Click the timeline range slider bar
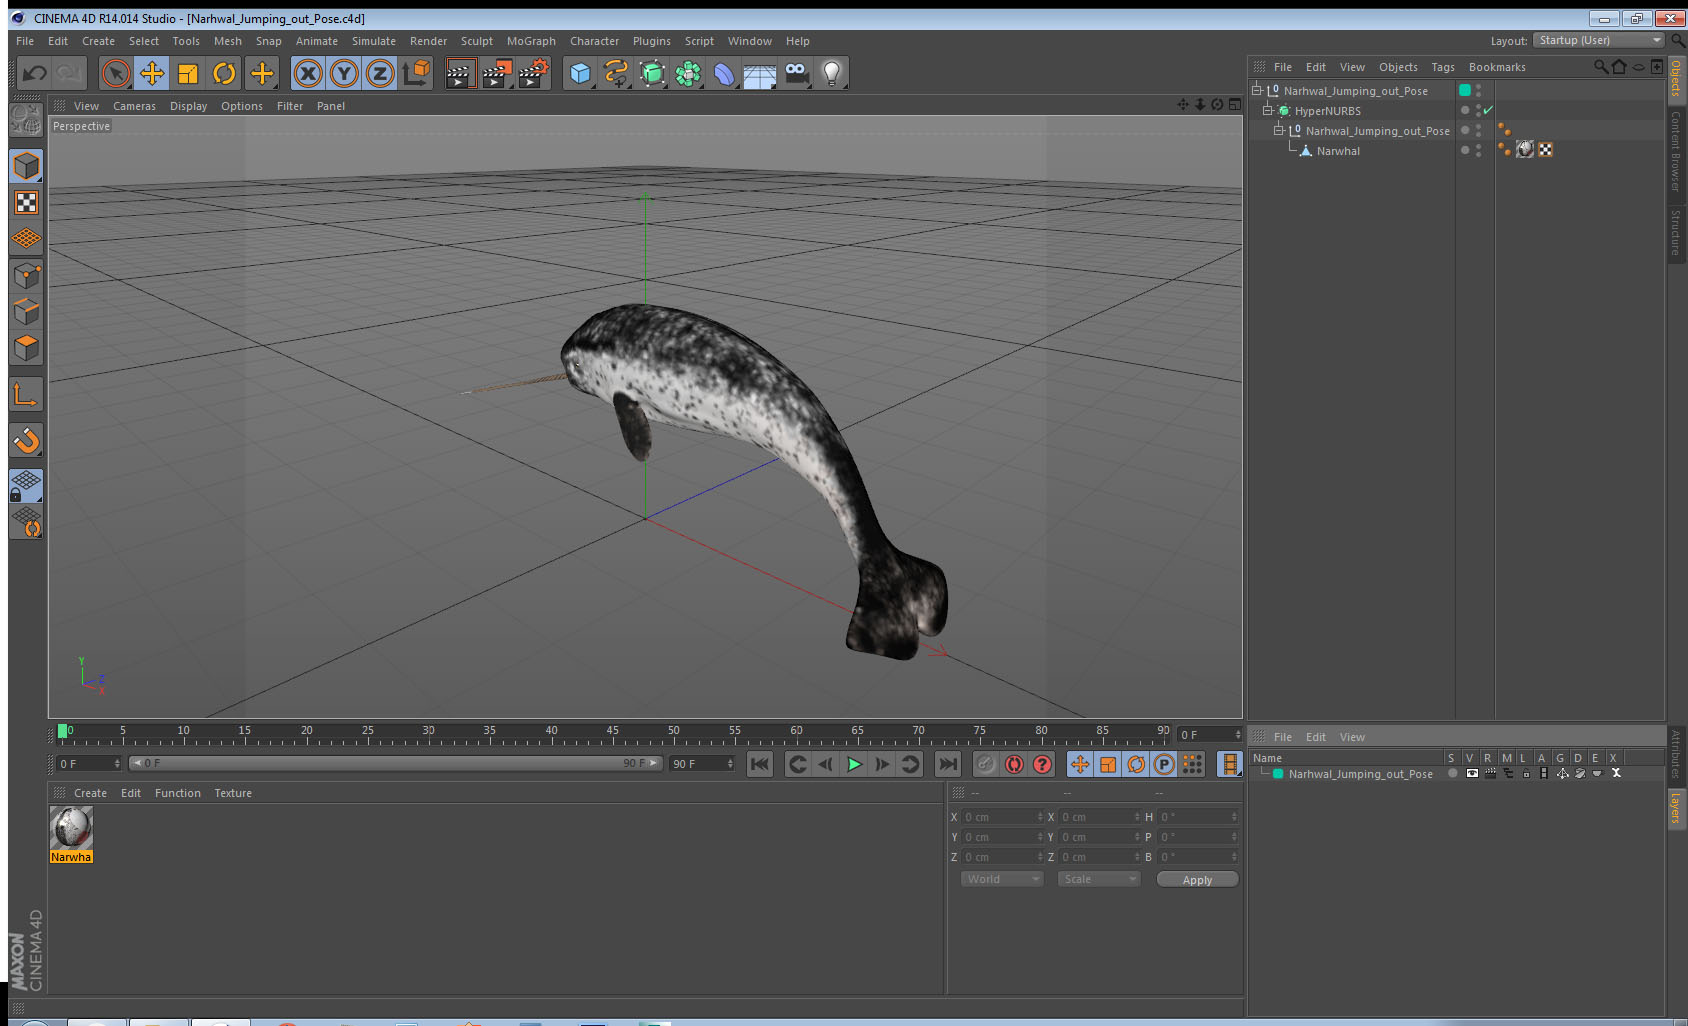This screenshot has height=1026, width=1688. [x=396, y=763]
